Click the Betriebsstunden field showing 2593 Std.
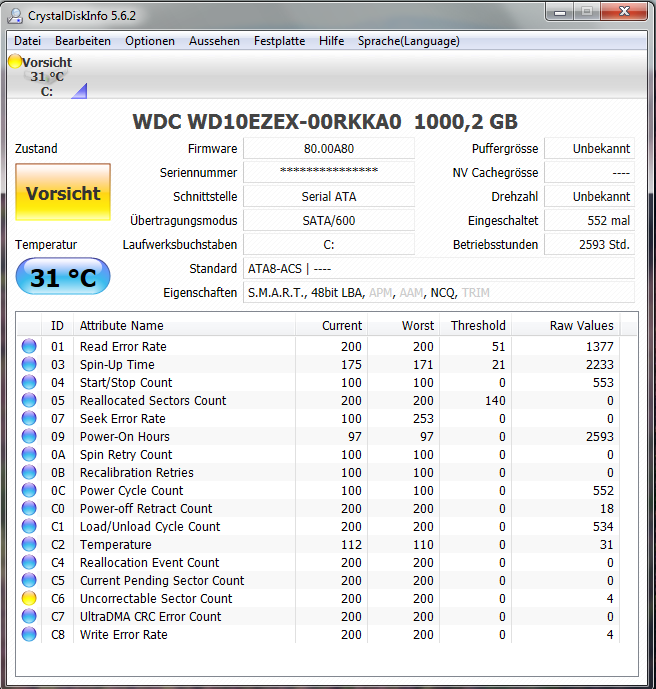 (x=590, y=244)
